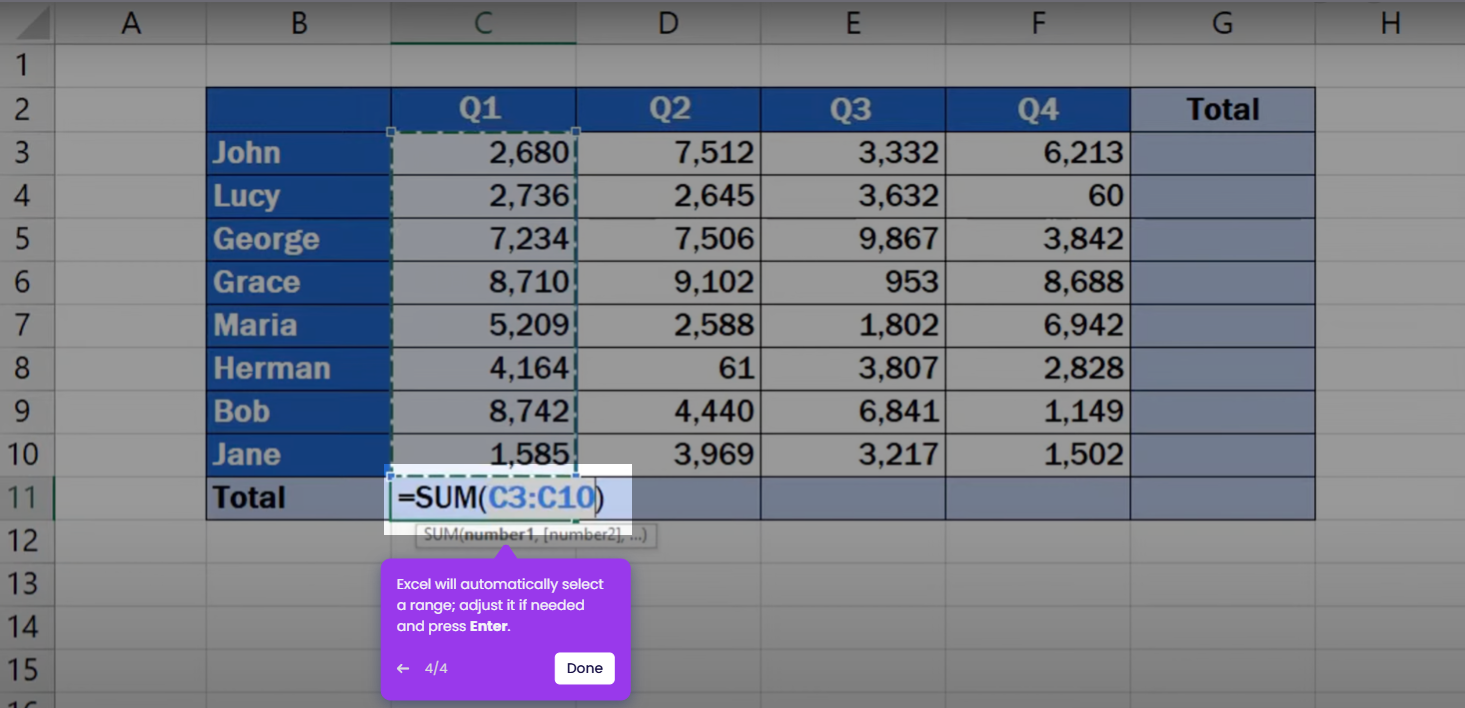Select column C header
Viewport: 1465px width, 708px height.
pos(483,23)
